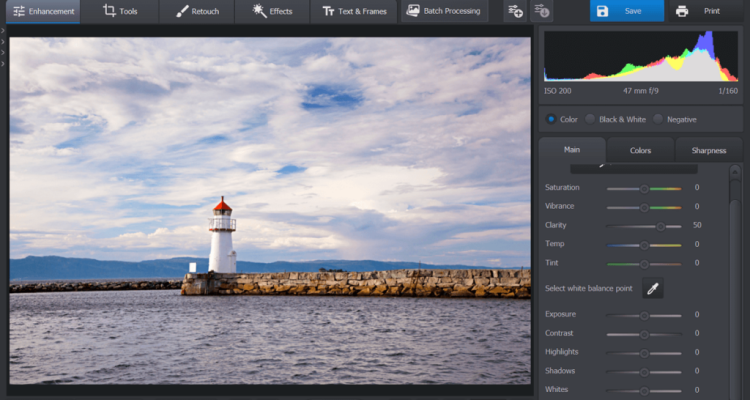Click the add preset sliders icon
The image size is (750, 400).
tap(515, 11)
